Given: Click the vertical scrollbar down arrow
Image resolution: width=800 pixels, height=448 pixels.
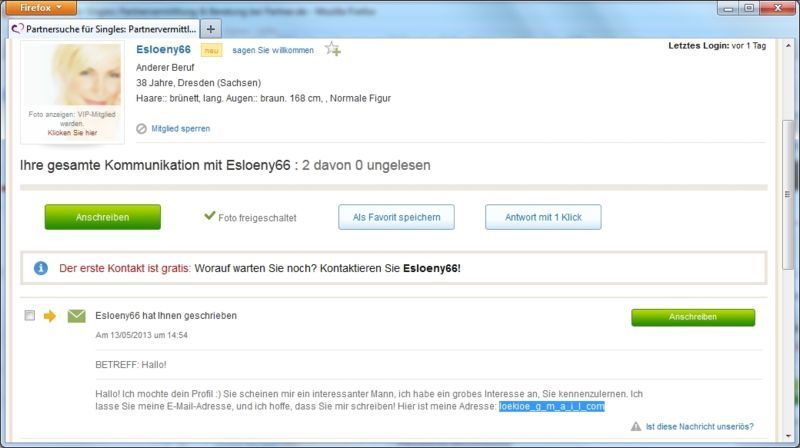Looking at the screenshot, I should click(x=790, y=439).
